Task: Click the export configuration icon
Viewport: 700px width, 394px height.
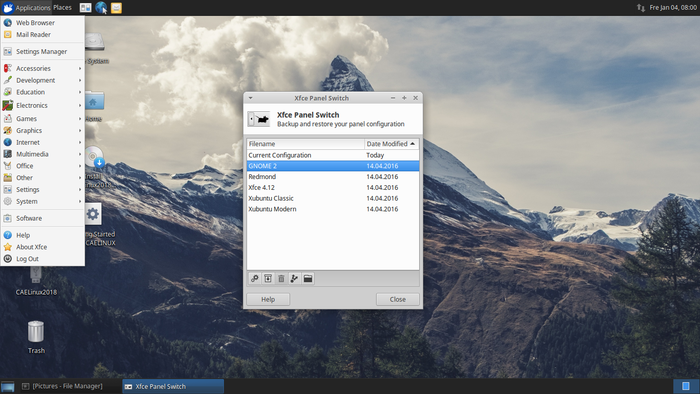Action: [294, 278]
